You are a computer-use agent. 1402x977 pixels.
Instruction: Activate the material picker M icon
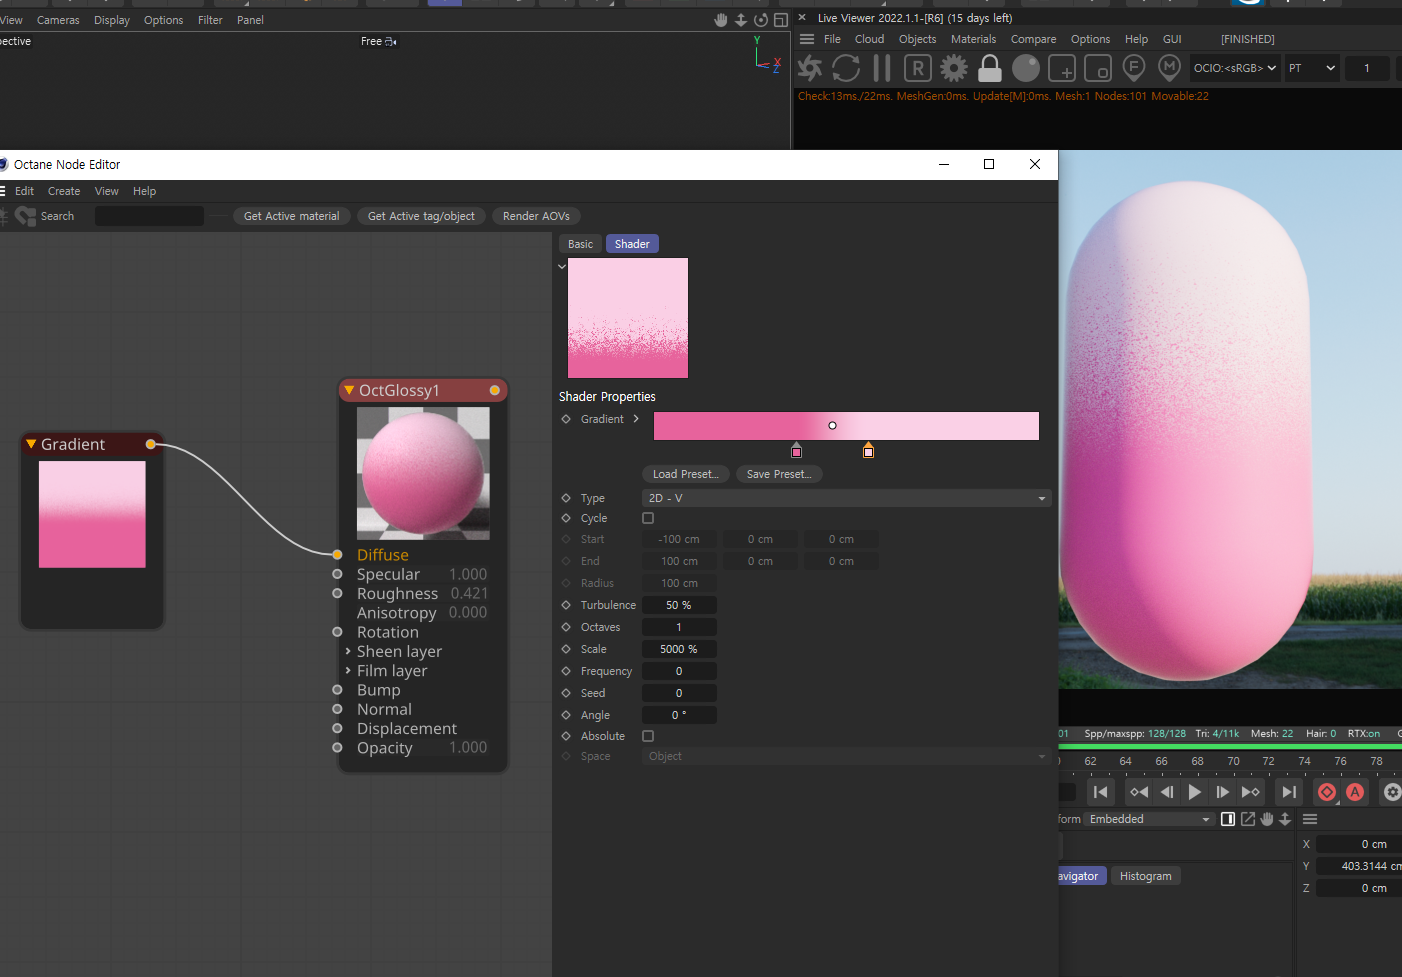pos(1170,68)
